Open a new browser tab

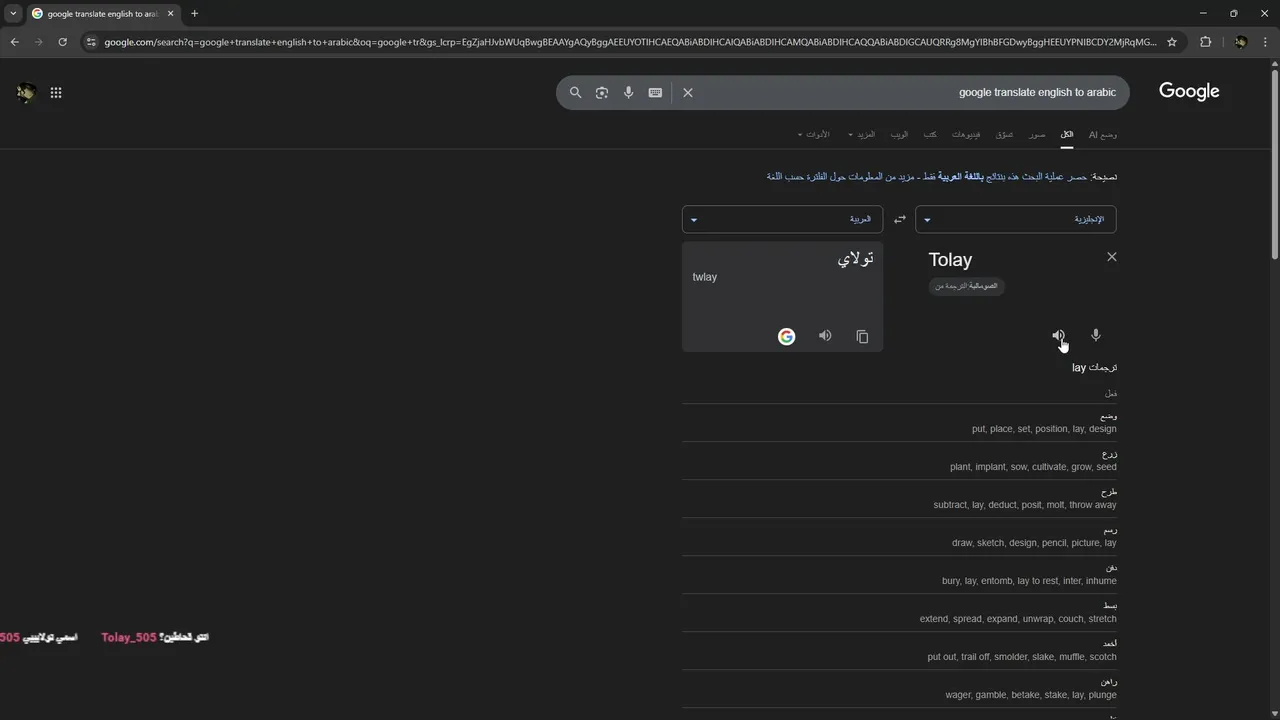coord(194,13)
